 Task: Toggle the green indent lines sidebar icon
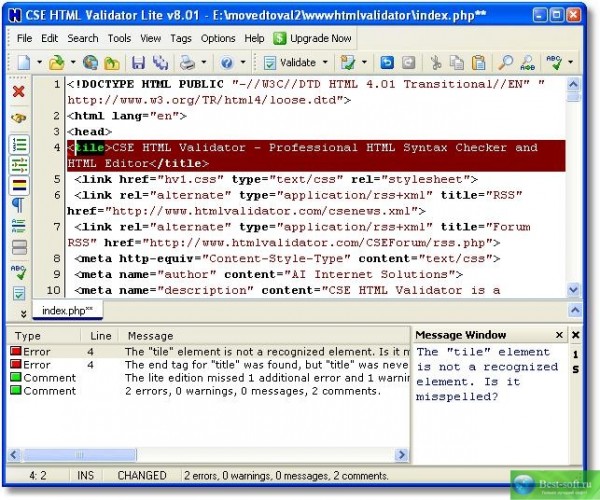19,165
